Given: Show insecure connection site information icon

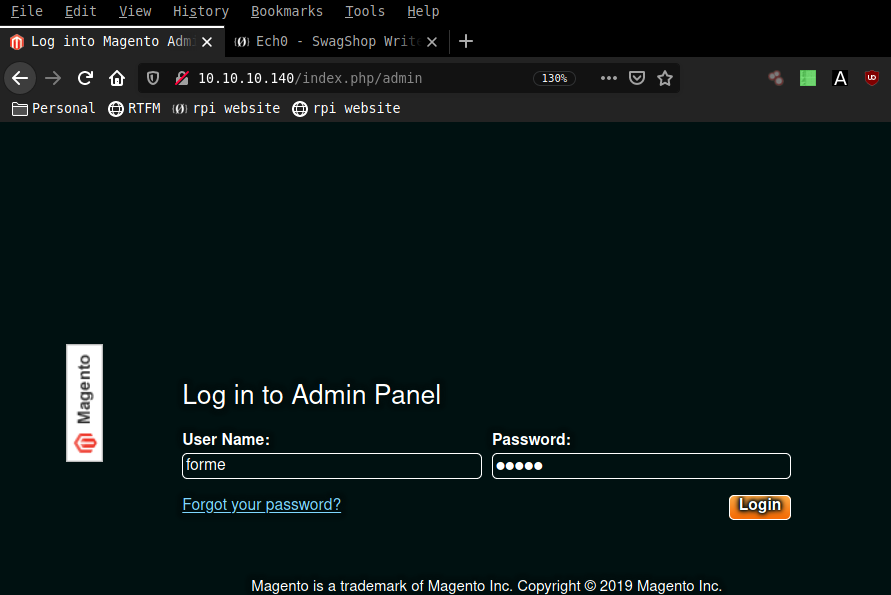Looking at the screenshot, I should (x=182, y=78).
